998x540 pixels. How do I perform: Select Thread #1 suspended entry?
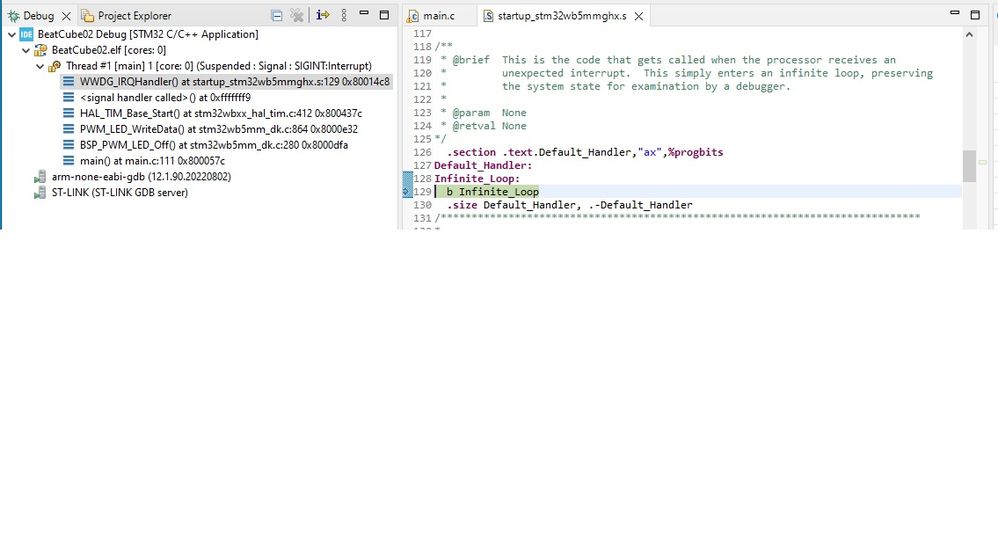click(x=219, y=66)
